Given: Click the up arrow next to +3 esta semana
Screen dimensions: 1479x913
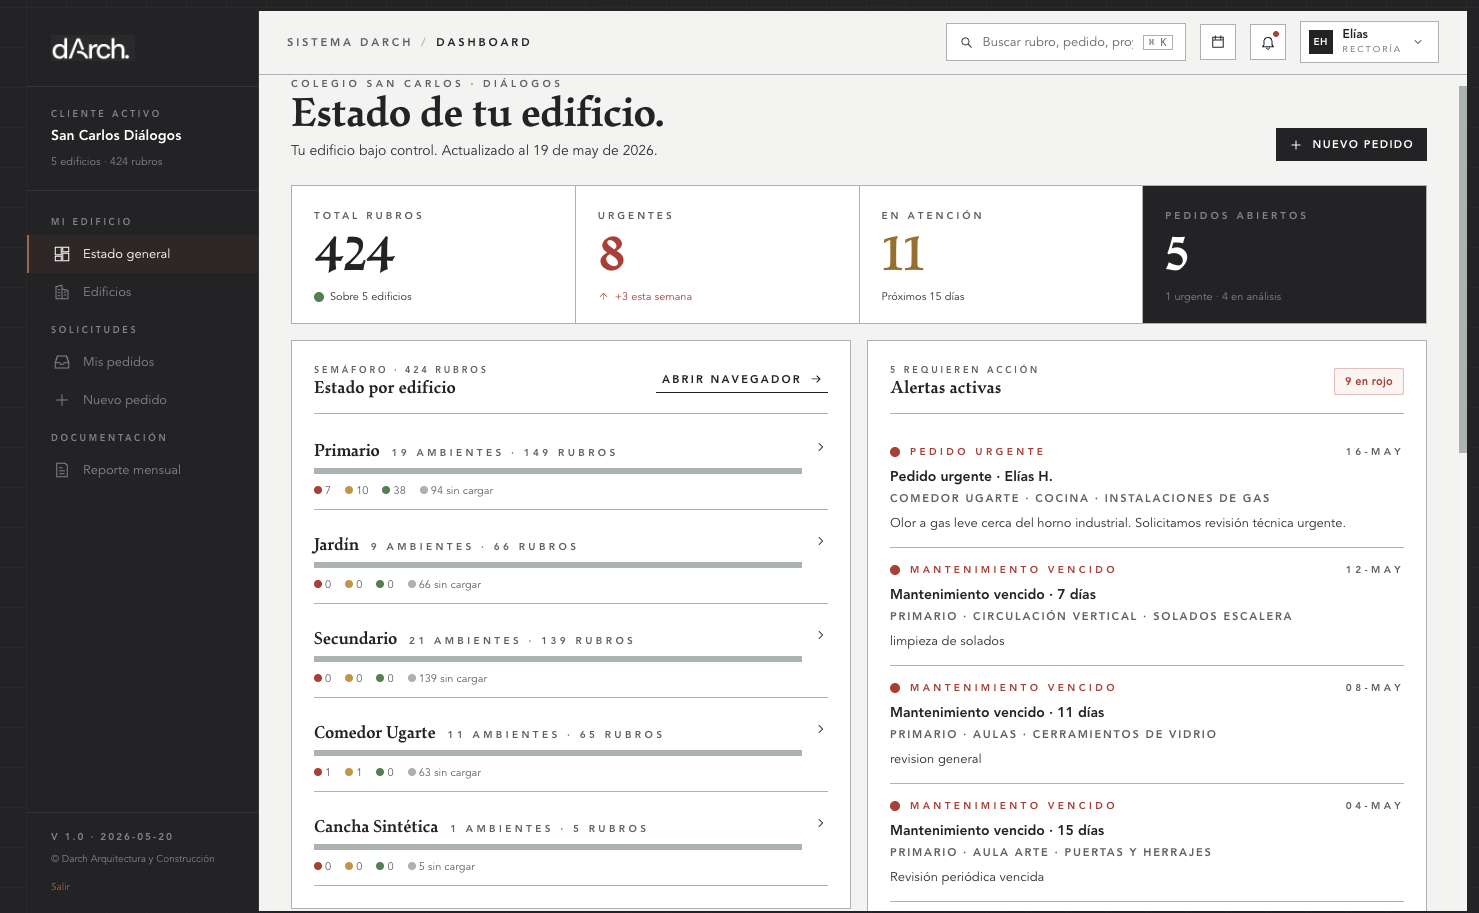Looking at the screenshot, I should pyautogui.click(x=603, y=297).
